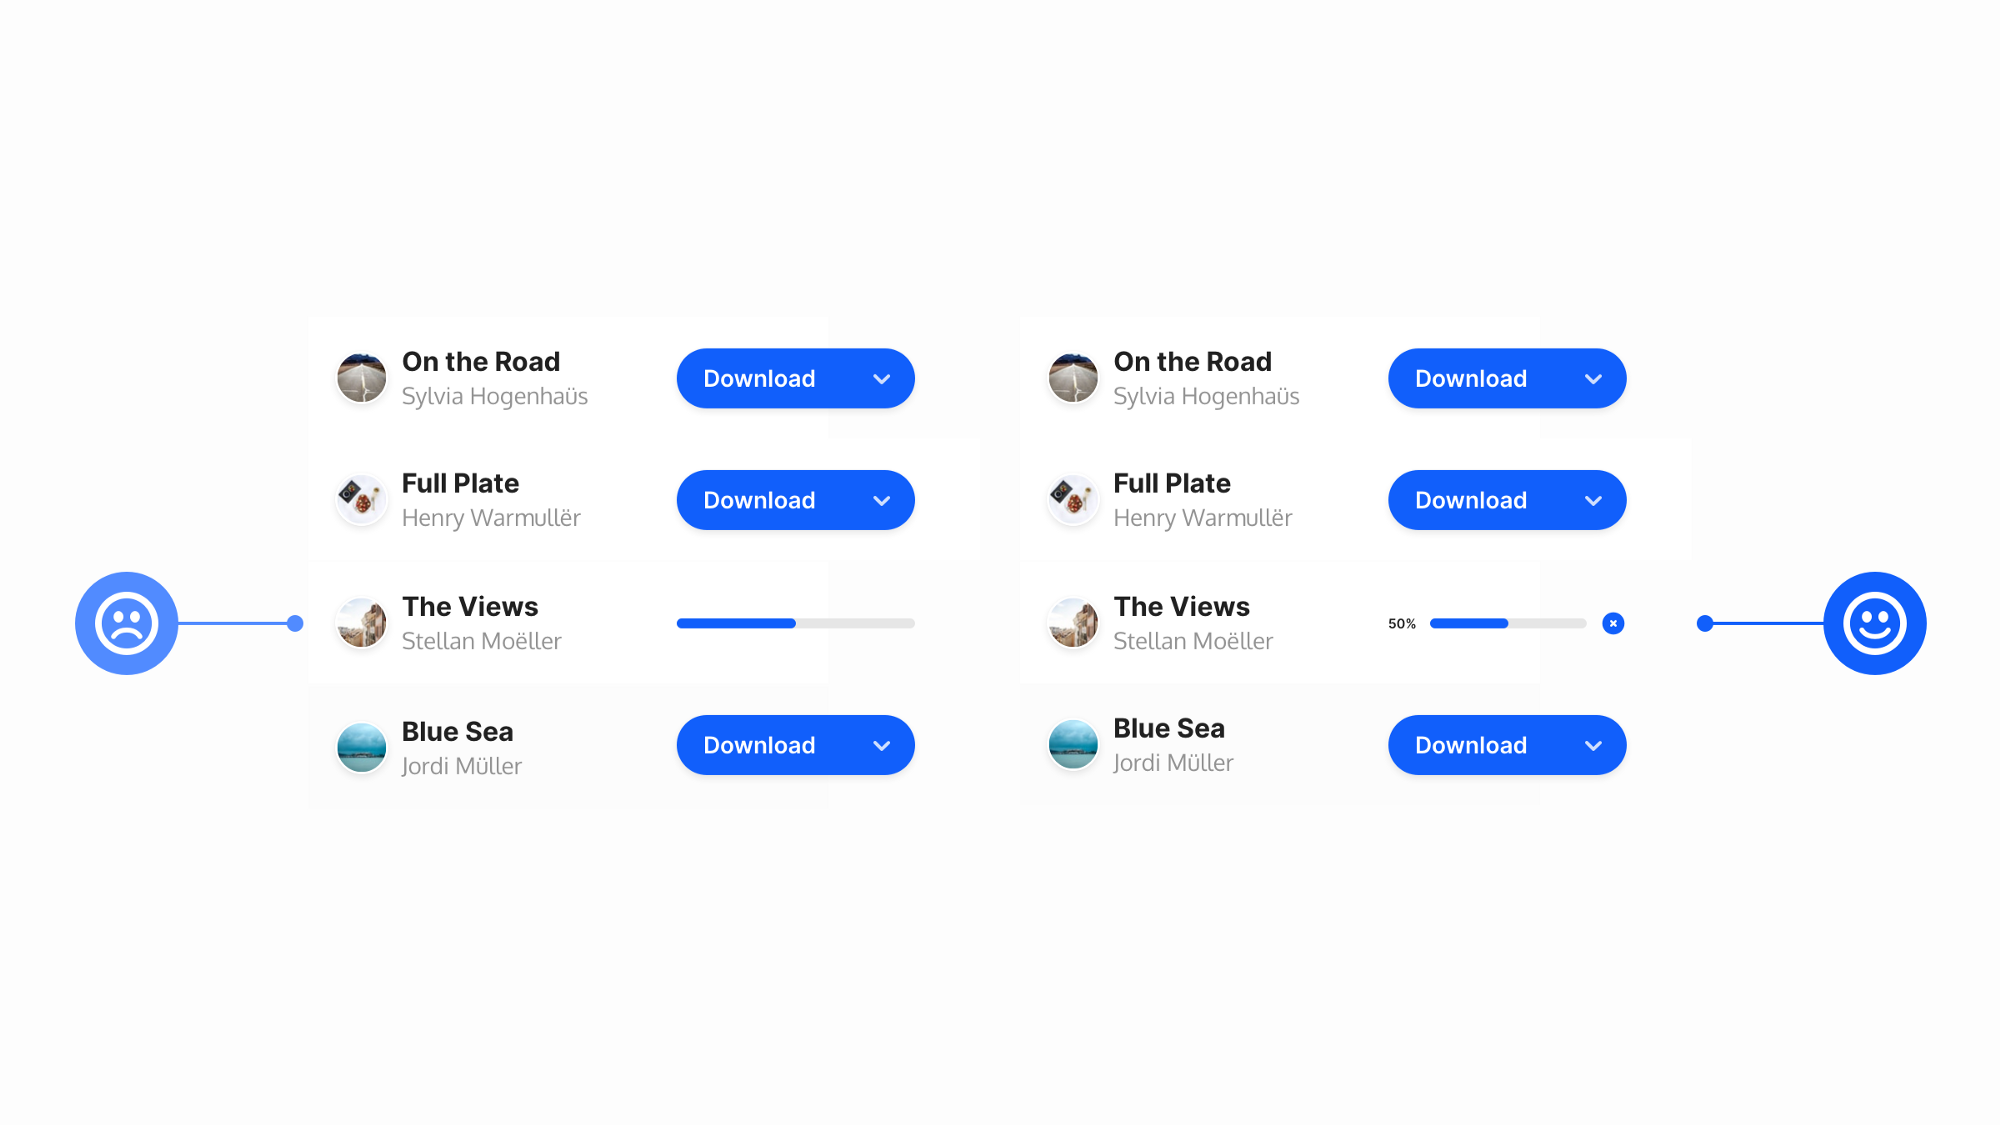
Task: Click the circular avatar for 'Blue Sea' right
Action: click(1073, 745)
